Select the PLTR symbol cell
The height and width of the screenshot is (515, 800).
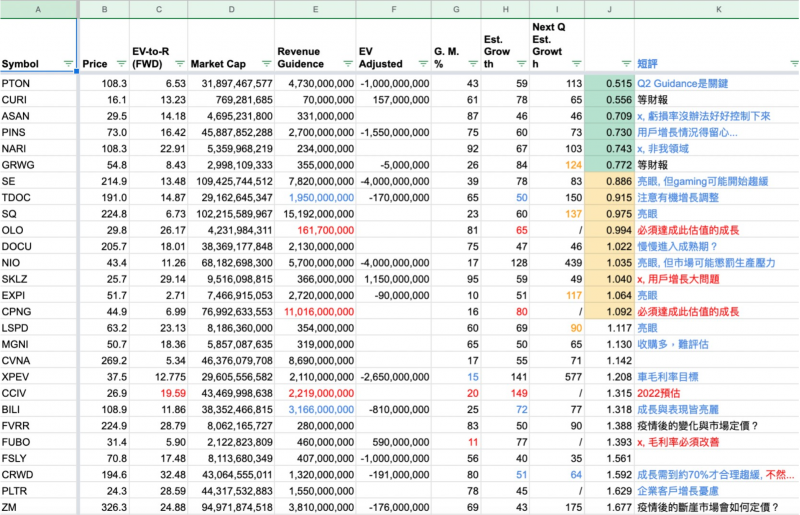coord(38,491)
